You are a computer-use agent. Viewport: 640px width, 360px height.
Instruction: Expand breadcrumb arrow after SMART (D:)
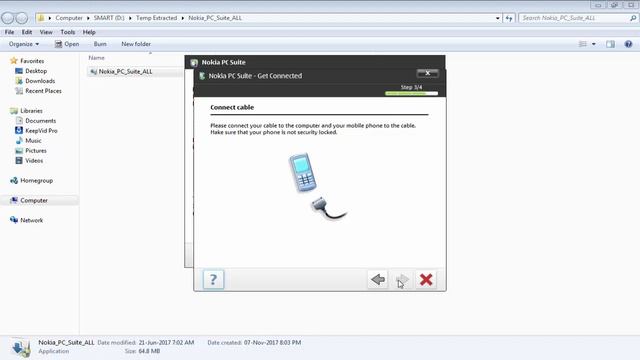[130, 18]
